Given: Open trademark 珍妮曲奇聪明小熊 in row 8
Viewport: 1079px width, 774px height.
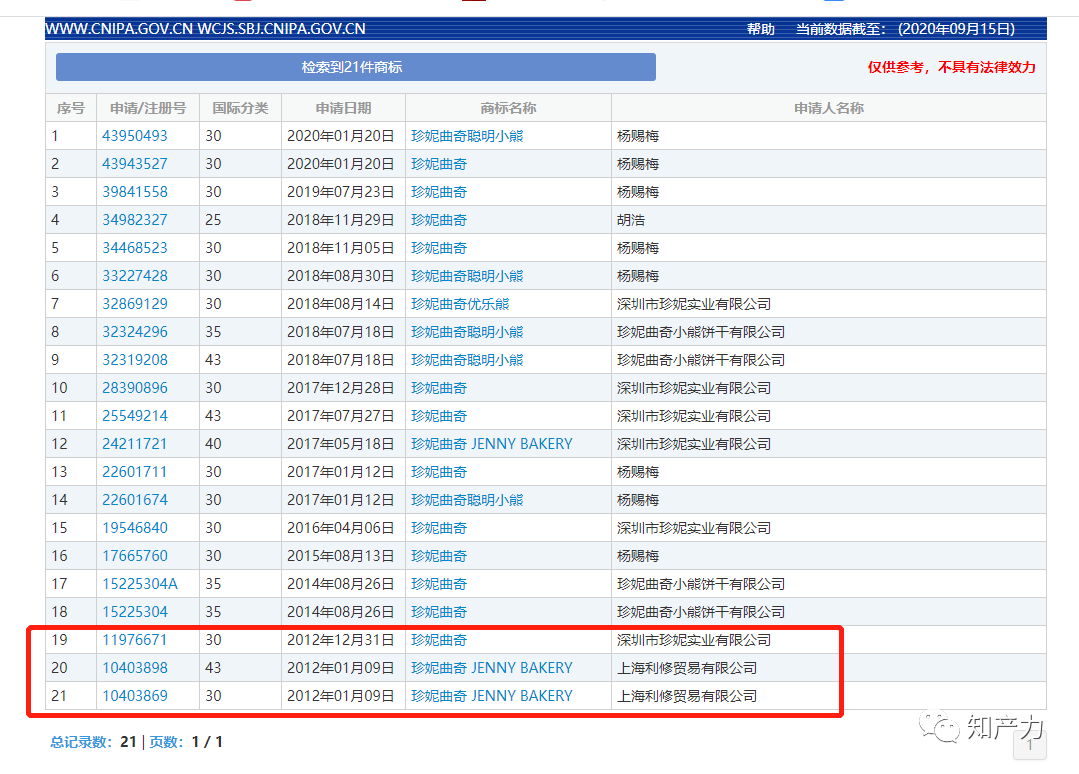Looking at the screenshot, I should 467,332.
